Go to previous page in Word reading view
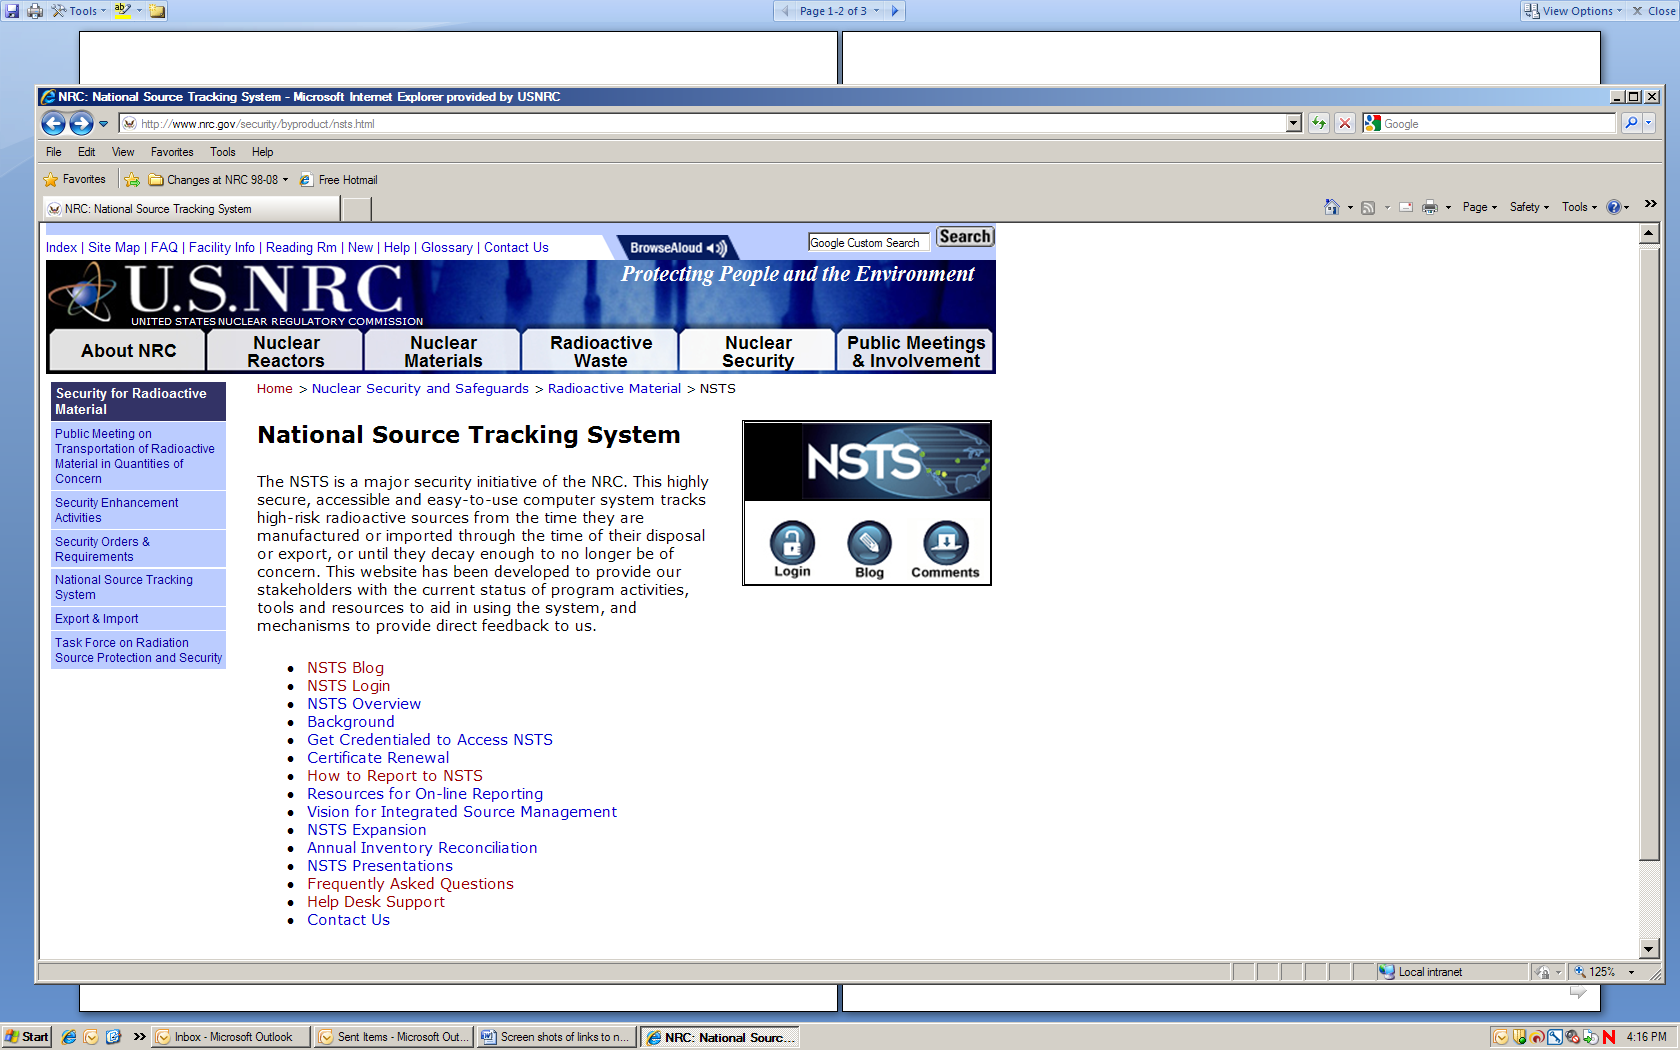 pos(785,11)
